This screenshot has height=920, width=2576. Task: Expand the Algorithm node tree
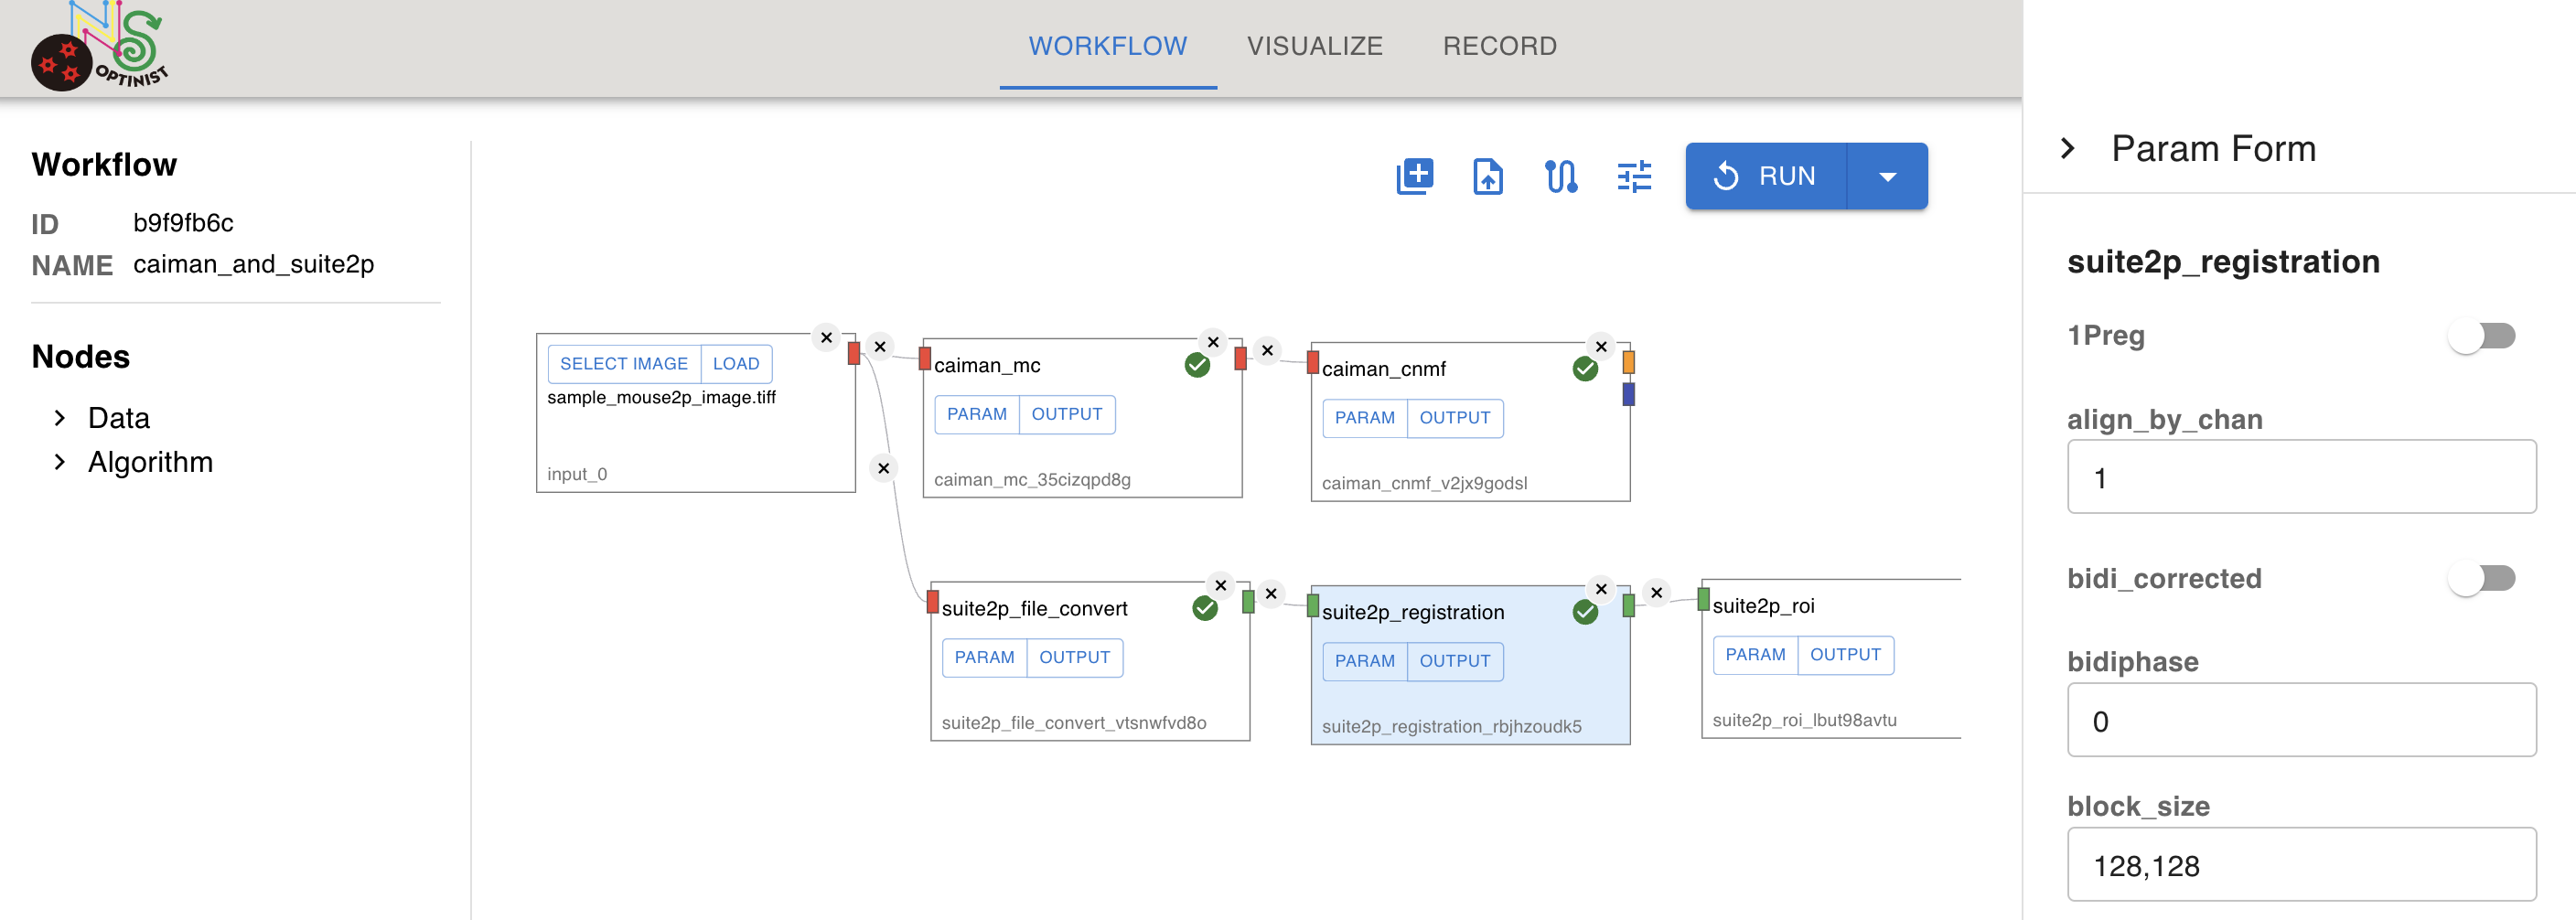[x=60, y=462]
